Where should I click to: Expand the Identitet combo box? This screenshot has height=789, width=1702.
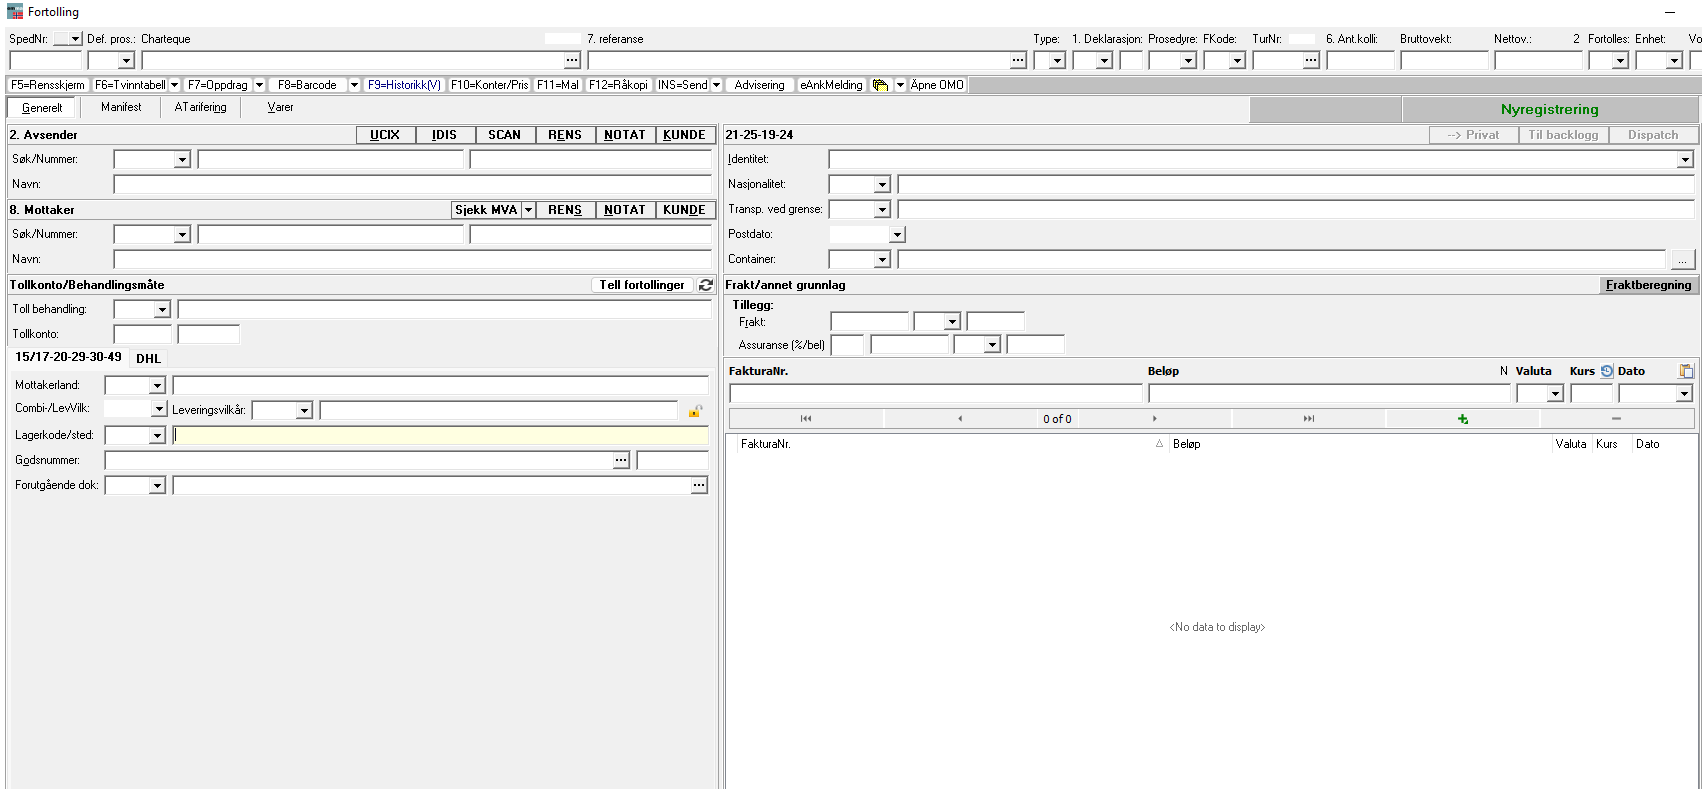[1685, 160]
